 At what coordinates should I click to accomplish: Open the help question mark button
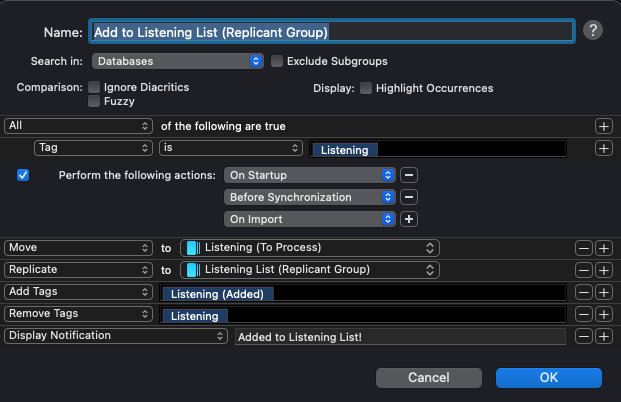592,30
